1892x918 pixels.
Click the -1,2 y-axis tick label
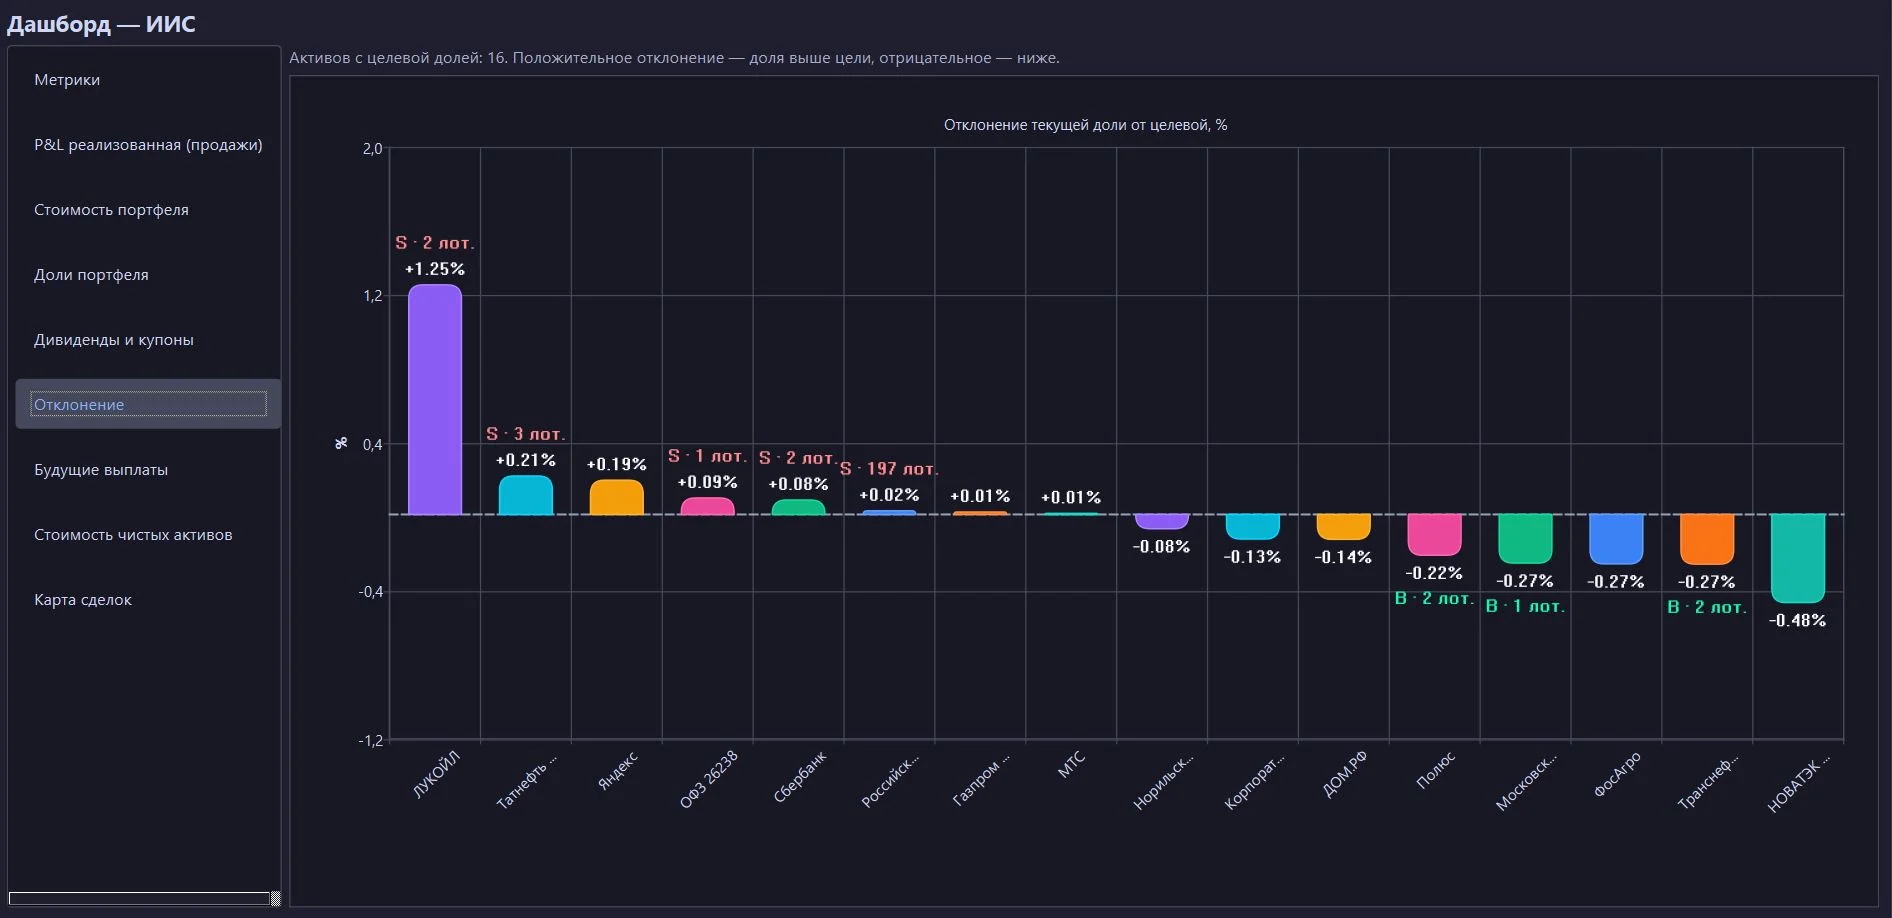click(x=370, y=740)
